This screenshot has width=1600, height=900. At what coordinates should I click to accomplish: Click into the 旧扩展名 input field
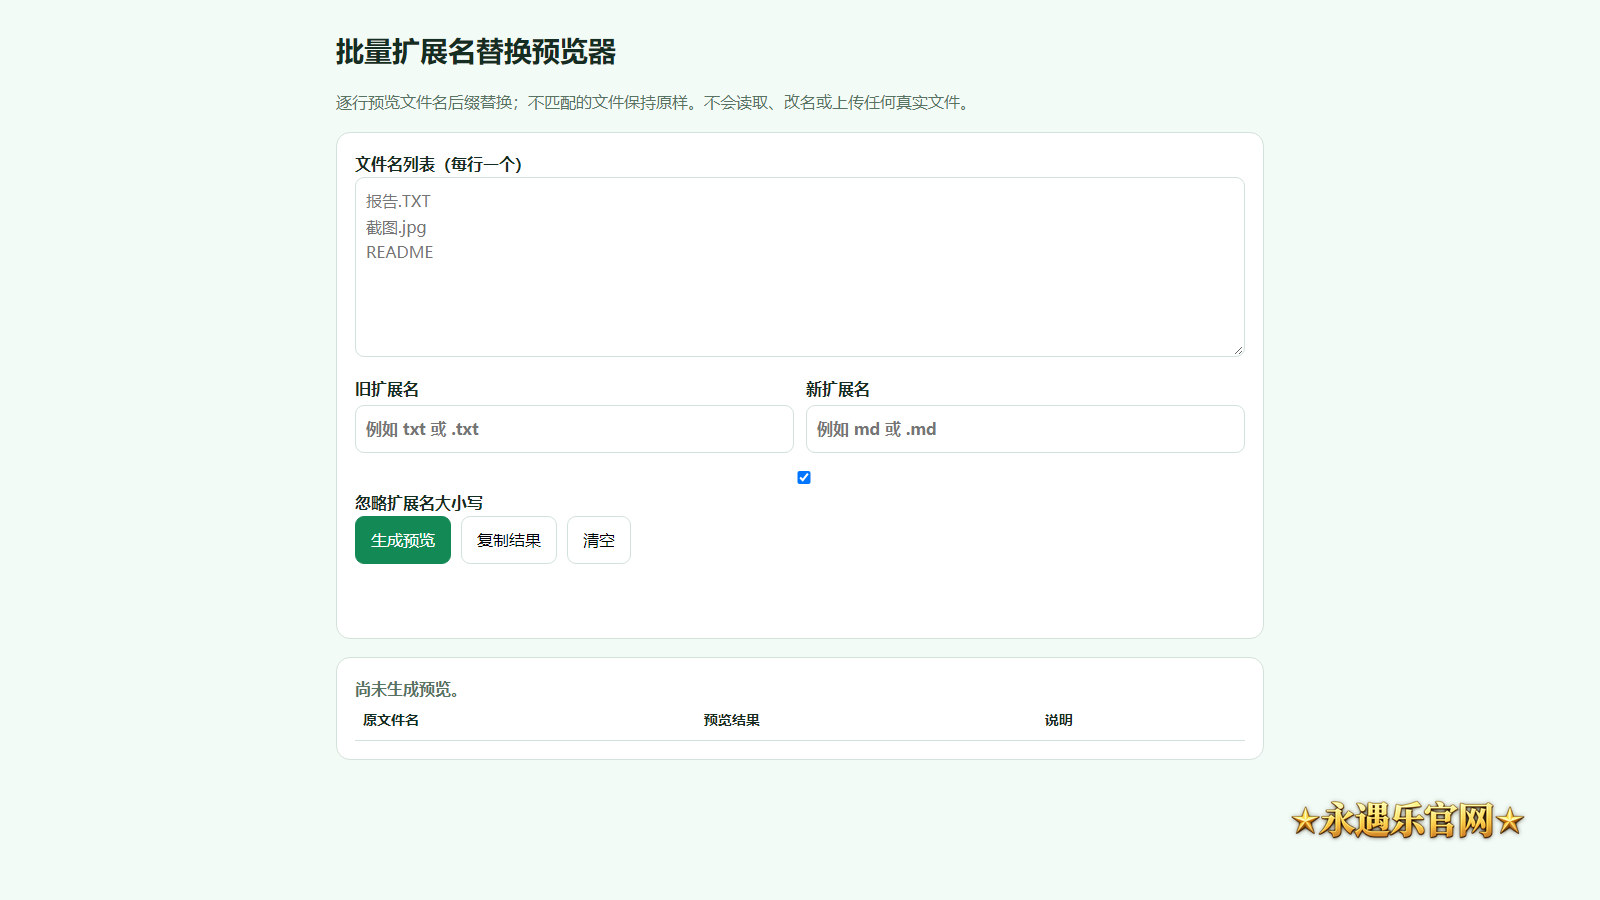tap(574, 429)
